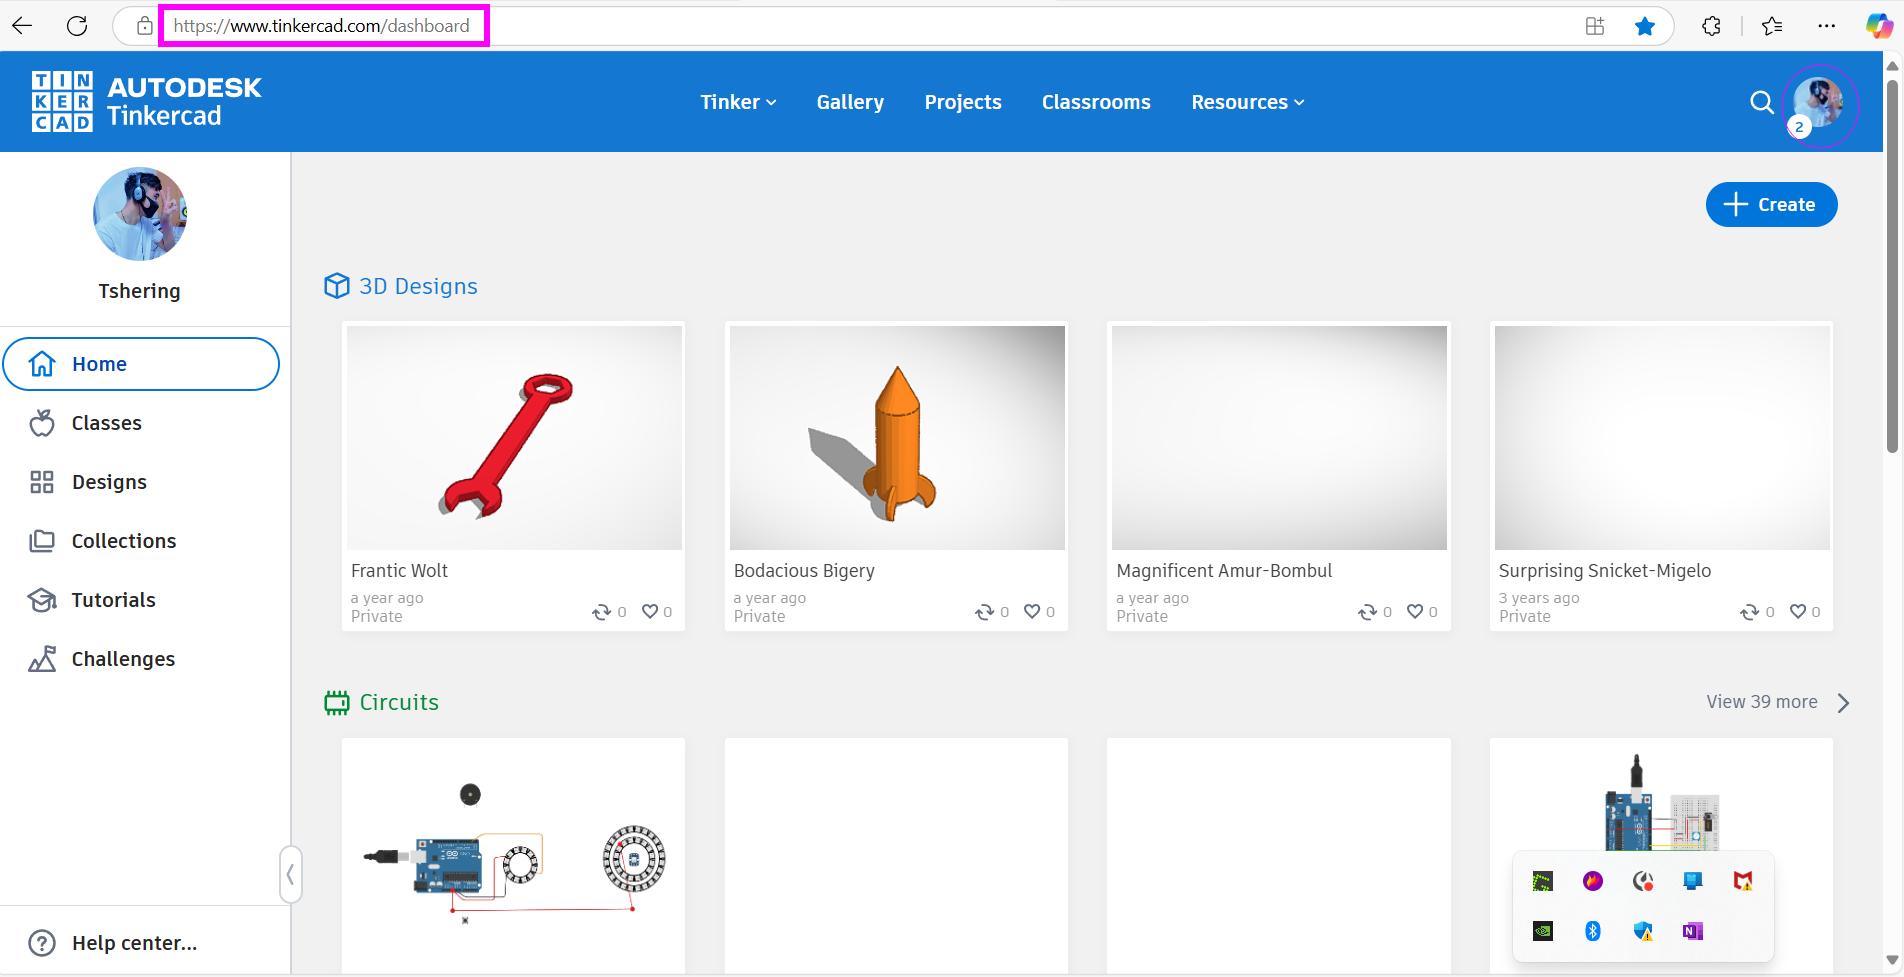
Task: Click the search magnifier icon
Action: point(1762,102)
